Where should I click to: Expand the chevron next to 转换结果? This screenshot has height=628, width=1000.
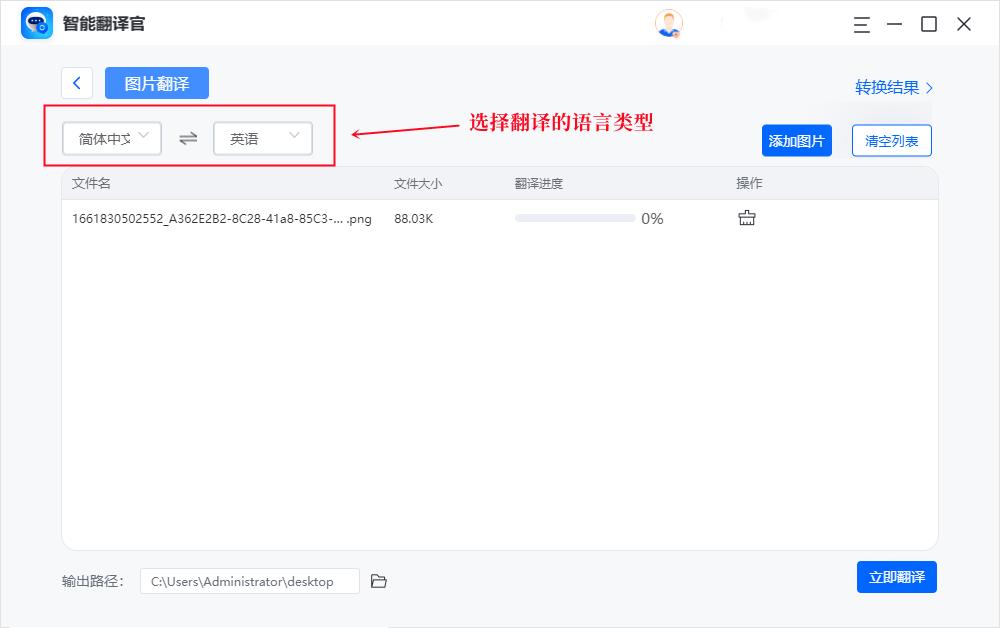[929, 88]
